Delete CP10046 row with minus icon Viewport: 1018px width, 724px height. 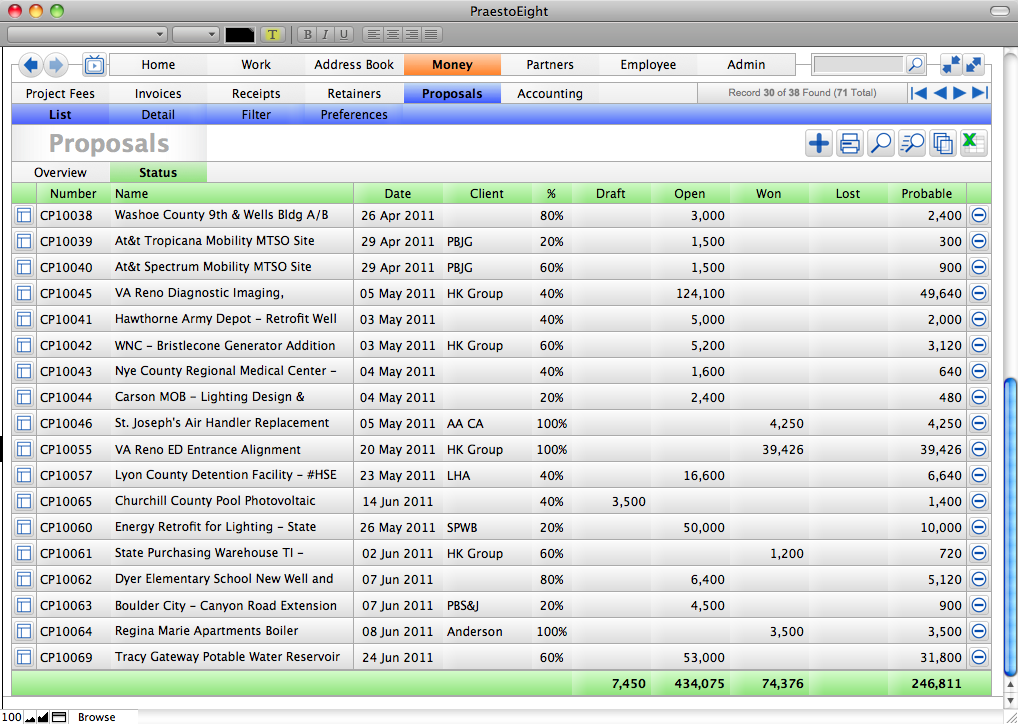[x=979, y=423]
